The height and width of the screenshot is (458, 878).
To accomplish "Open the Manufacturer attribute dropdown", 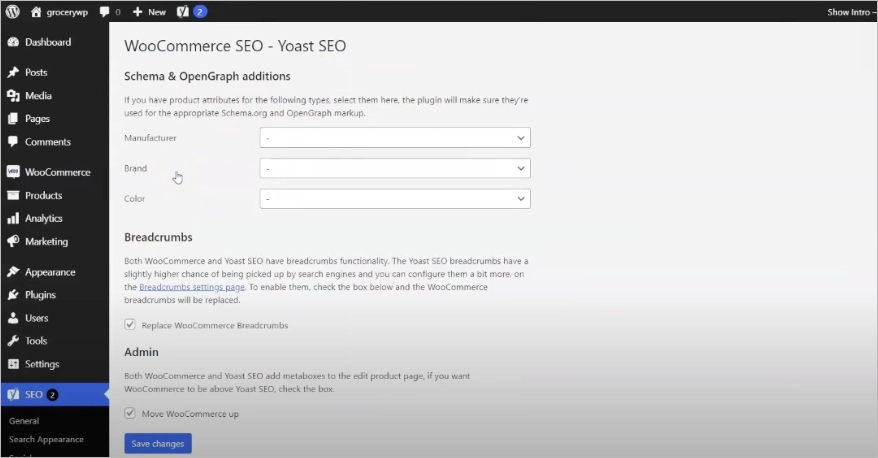I will coord(395,138).
